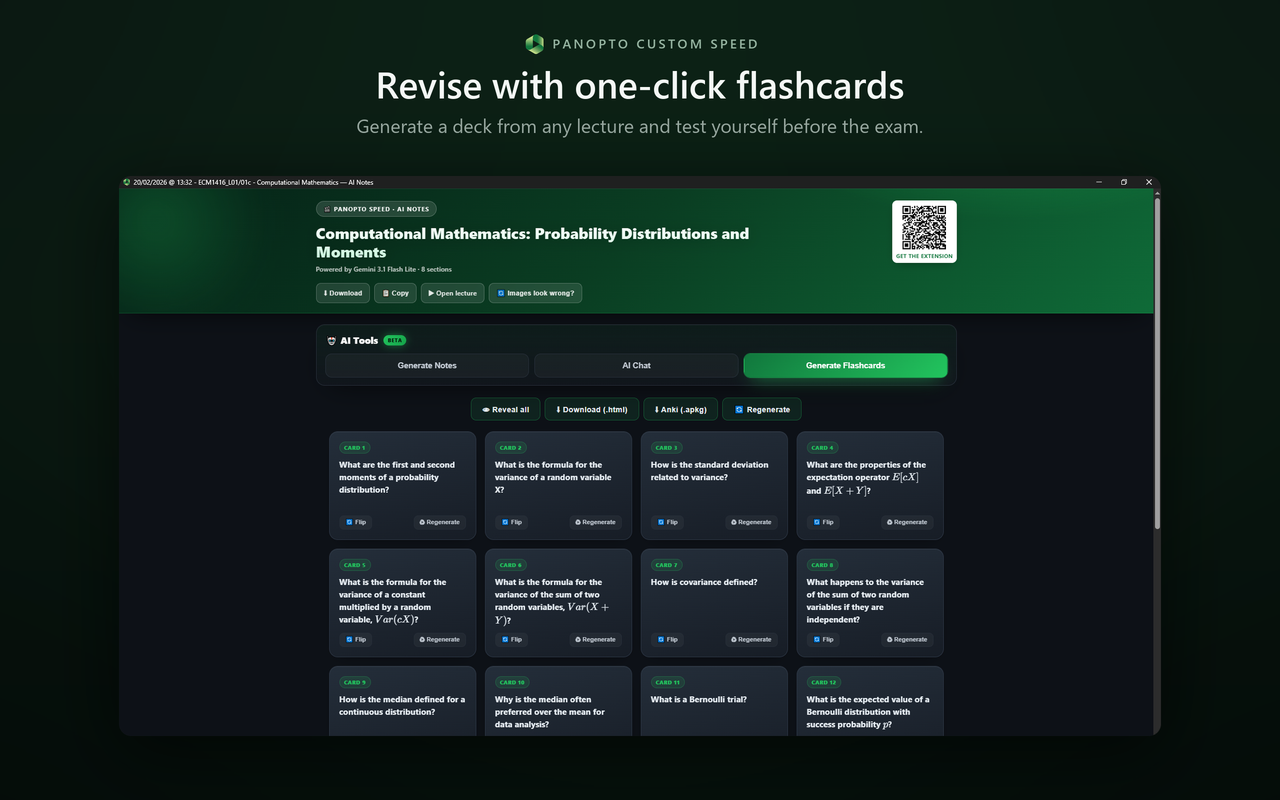Click the Images look wrong? button
Screen dimensions: 1280x800
pyautogui.click(x=536, y=293)
